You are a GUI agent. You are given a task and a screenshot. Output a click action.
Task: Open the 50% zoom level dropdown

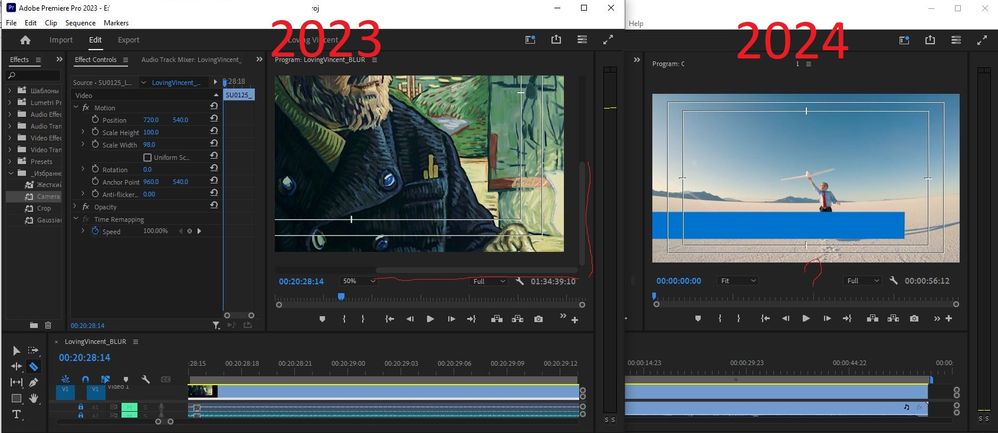(x=358, y=281)
